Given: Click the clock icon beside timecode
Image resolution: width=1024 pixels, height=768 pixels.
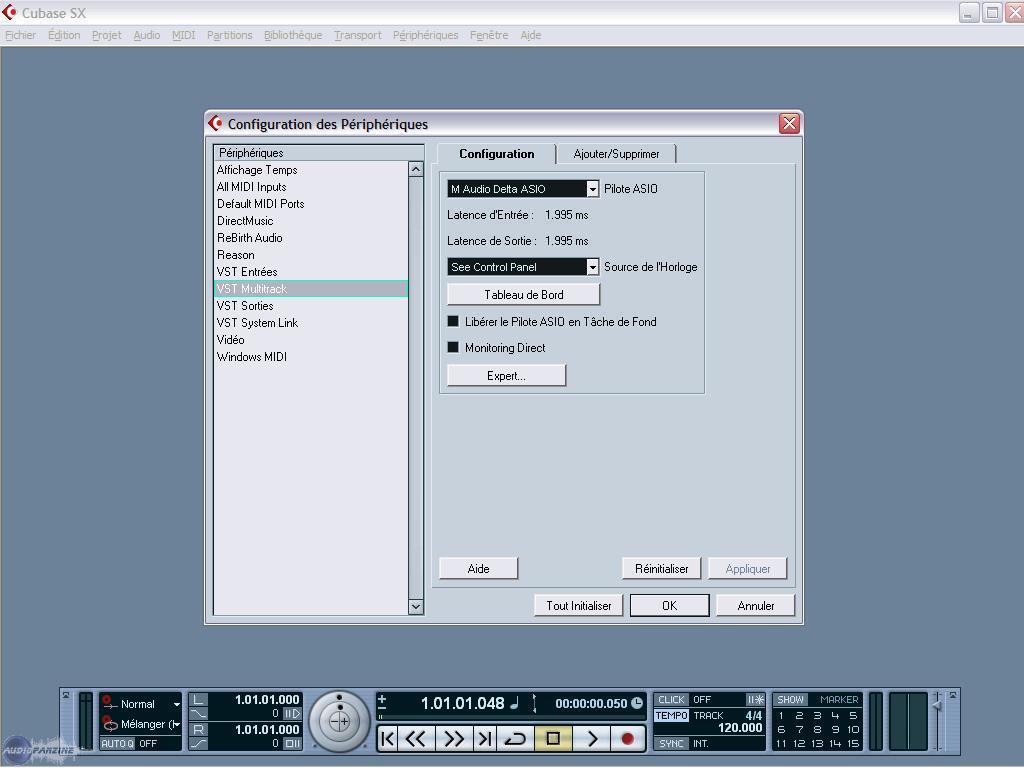Looking at the screenshot, I should (637, 703).
